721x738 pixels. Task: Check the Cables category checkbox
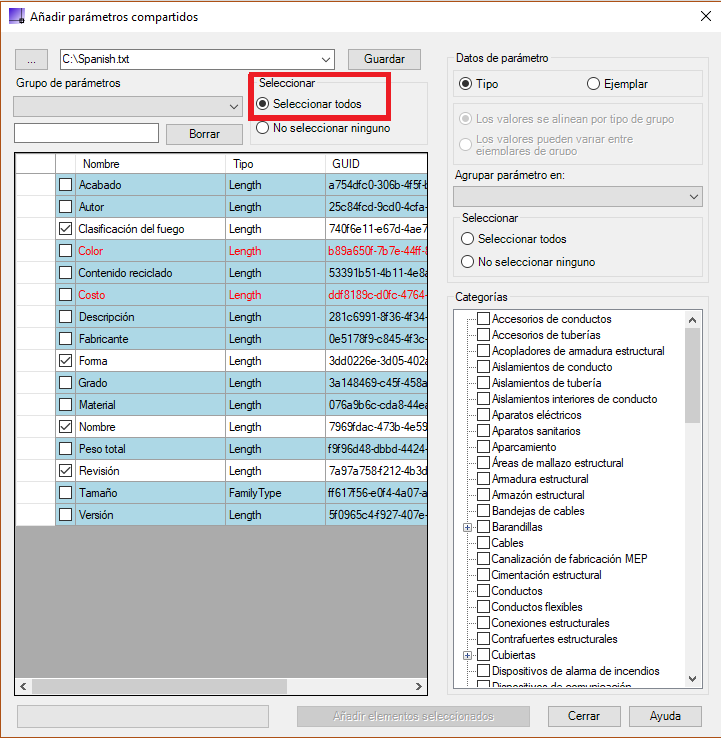(483, 543)
